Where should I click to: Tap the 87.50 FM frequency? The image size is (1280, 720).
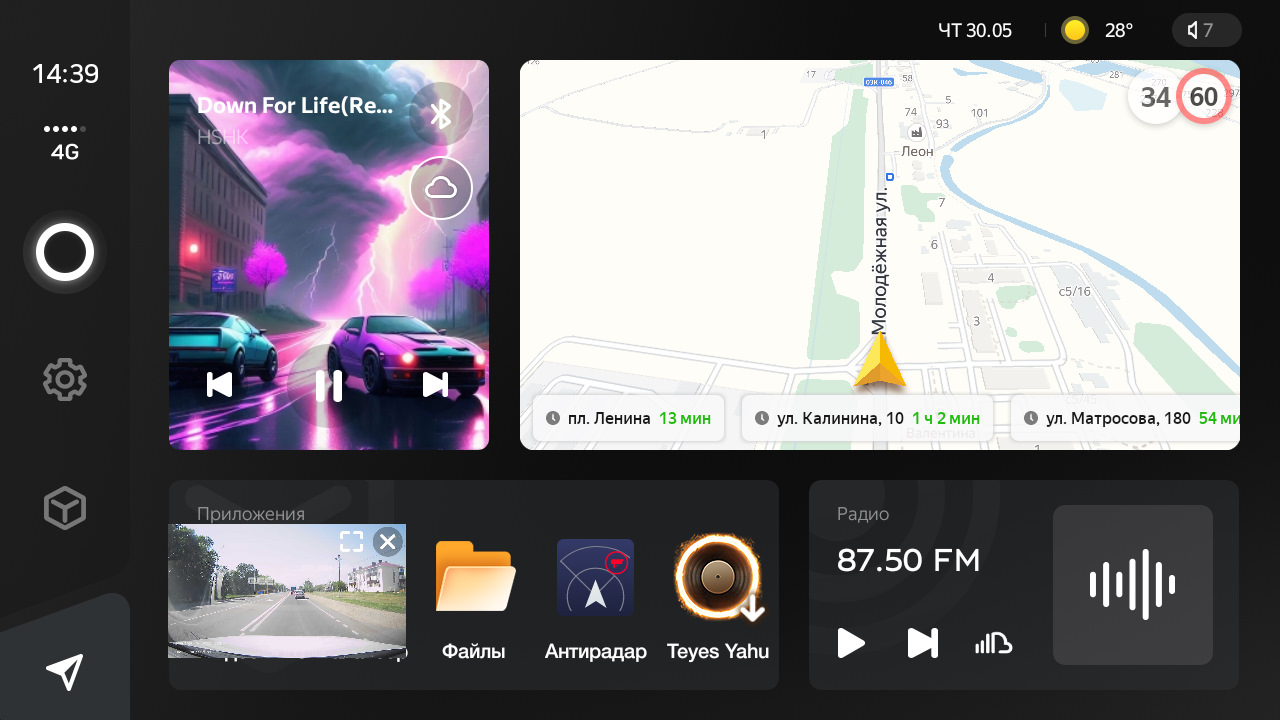909,561
